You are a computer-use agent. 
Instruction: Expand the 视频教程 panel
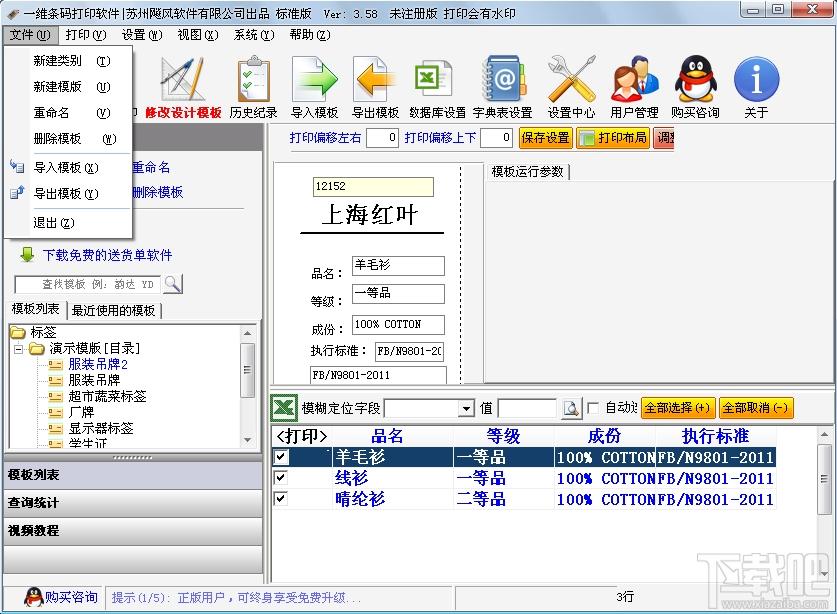coord(133,531)
